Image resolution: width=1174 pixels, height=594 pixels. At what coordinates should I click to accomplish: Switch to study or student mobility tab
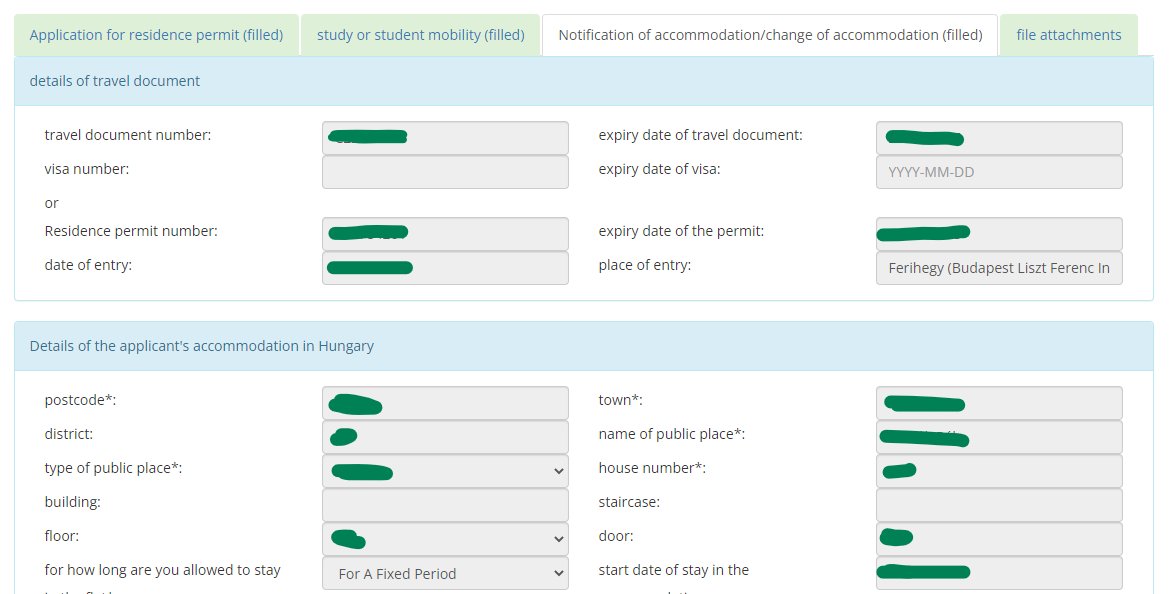click(420, 35)
